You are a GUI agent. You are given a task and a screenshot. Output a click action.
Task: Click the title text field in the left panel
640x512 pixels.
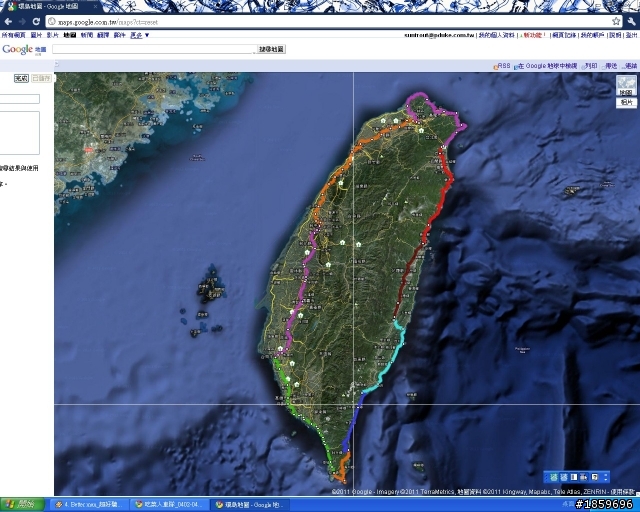(x=19, y=99)
